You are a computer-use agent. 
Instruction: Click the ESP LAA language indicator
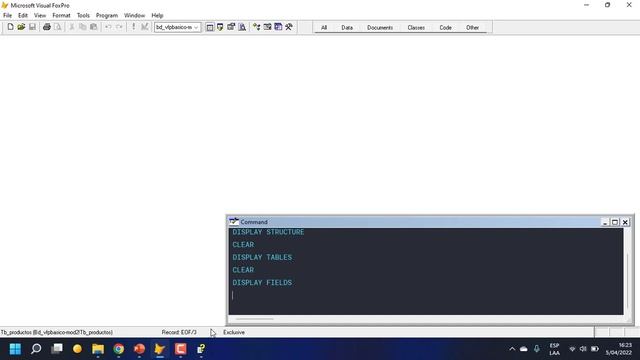pos(554,349)
